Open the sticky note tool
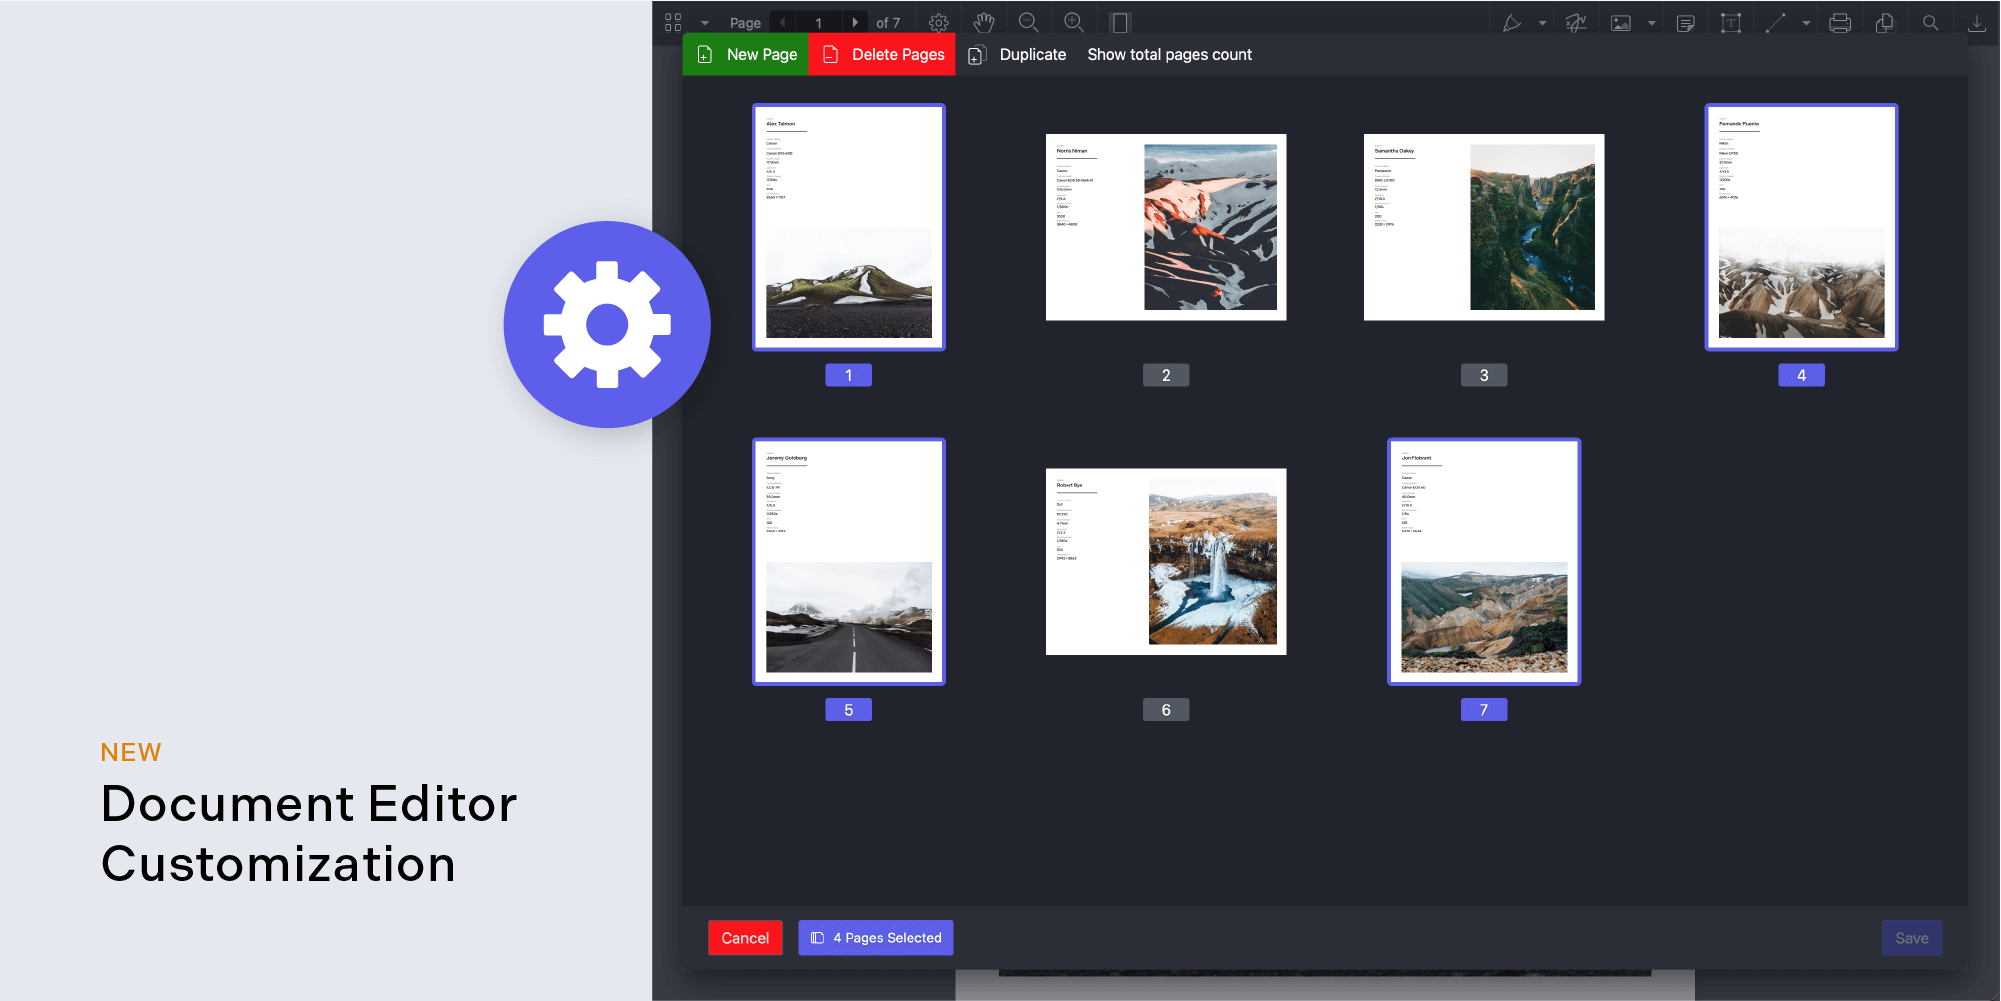This screenshot has height=1001, width=2001. coord(1686,21)
